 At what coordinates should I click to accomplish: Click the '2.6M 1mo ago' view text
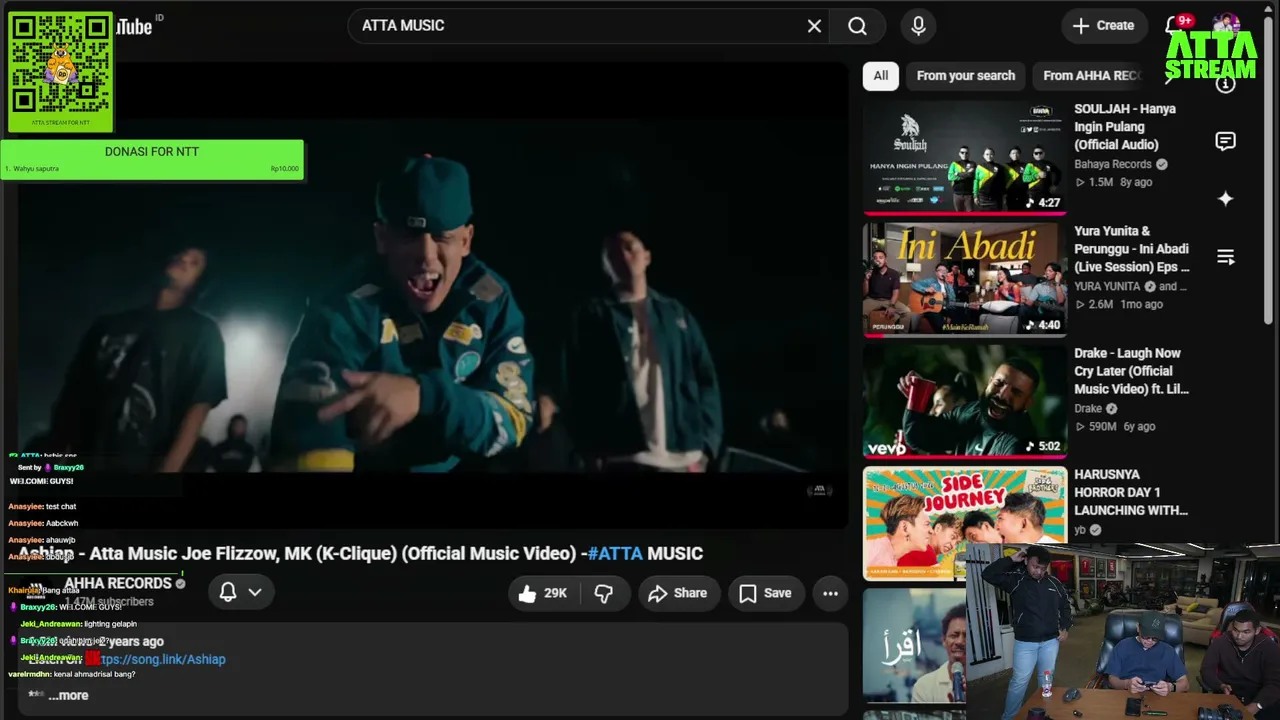1119,304
